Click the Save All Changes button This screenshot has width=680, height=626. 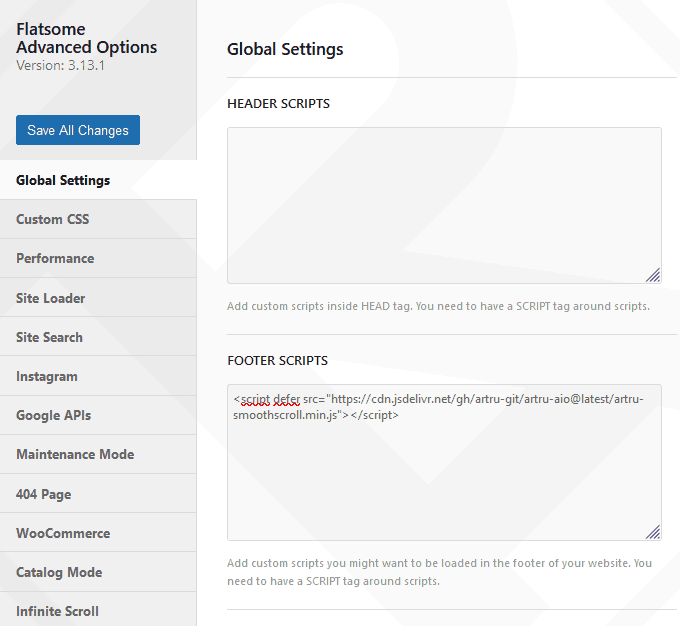click(x=78, y=130)
